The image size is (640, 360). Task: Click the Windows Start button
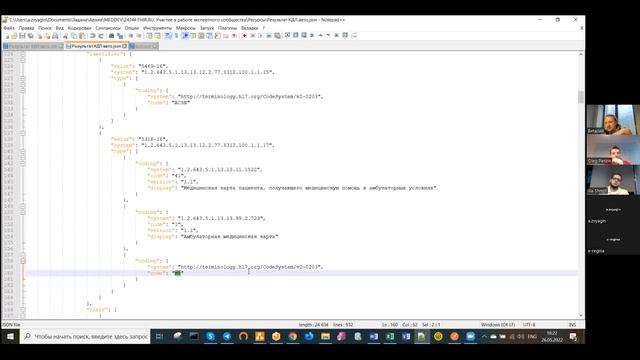(x=10, y=337)
